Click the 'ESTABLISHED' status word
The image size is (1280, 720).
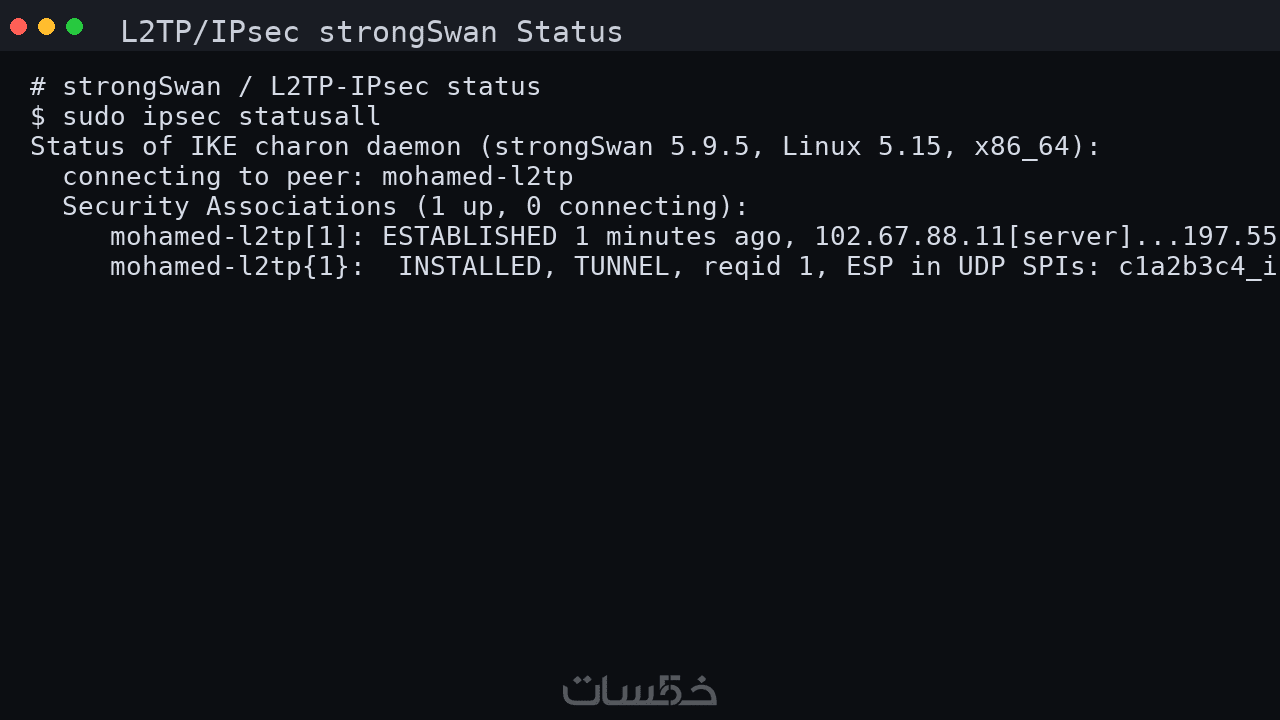click(x=469, y=237)
